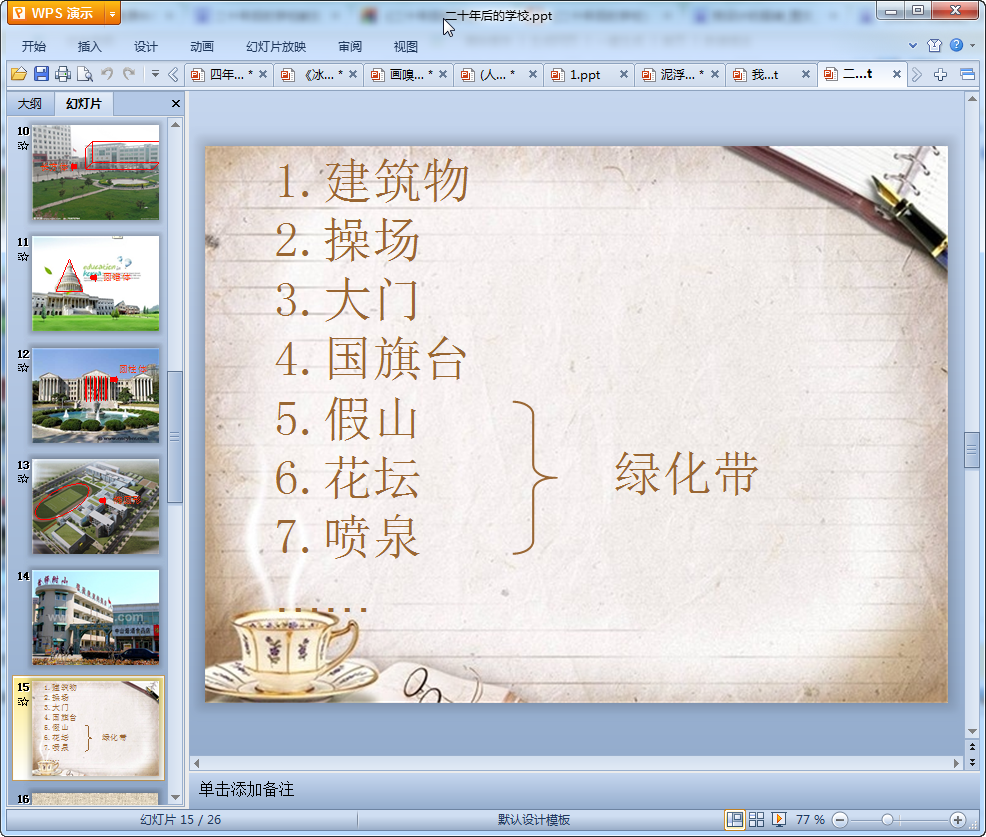Open Print Preview from the toolbar

pos(85,74)
